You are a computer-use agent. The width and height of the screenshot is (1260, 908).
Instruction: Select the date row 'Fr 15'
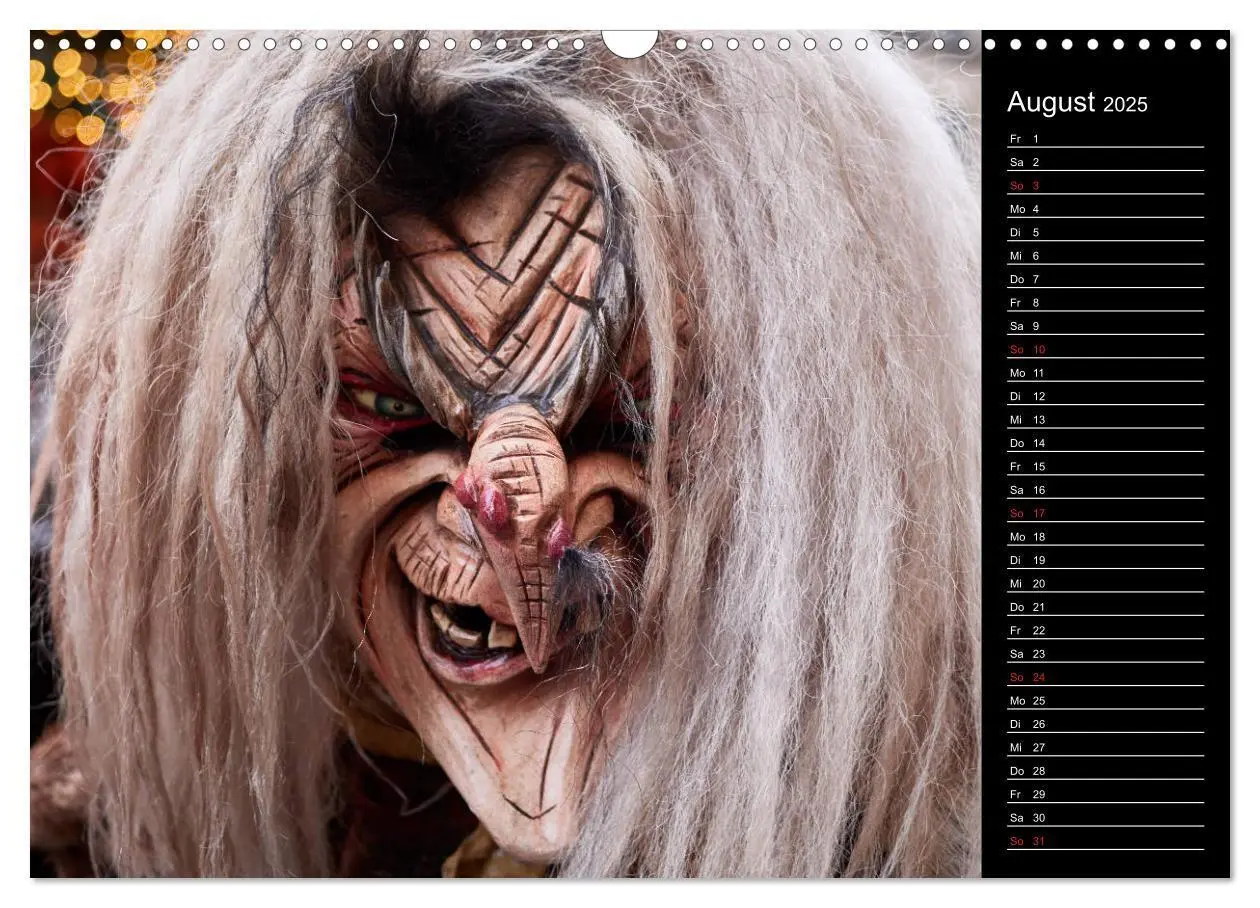[x=1105, y=466]
